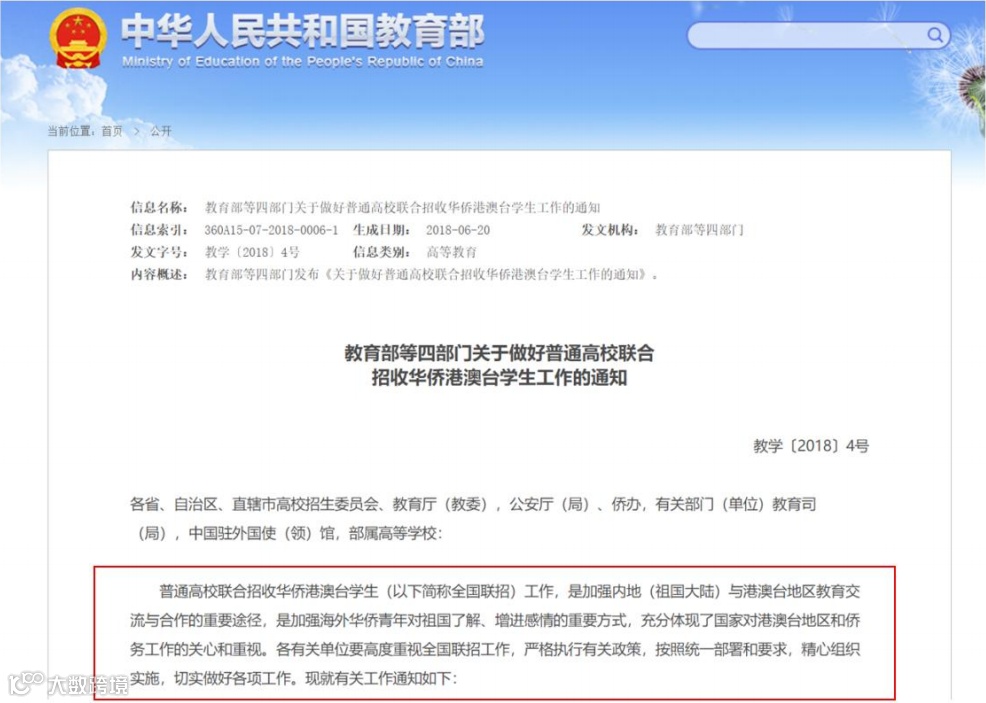Screen dimensions: 986x703
Task: Select the 信息索引 label
Action: 158,230
